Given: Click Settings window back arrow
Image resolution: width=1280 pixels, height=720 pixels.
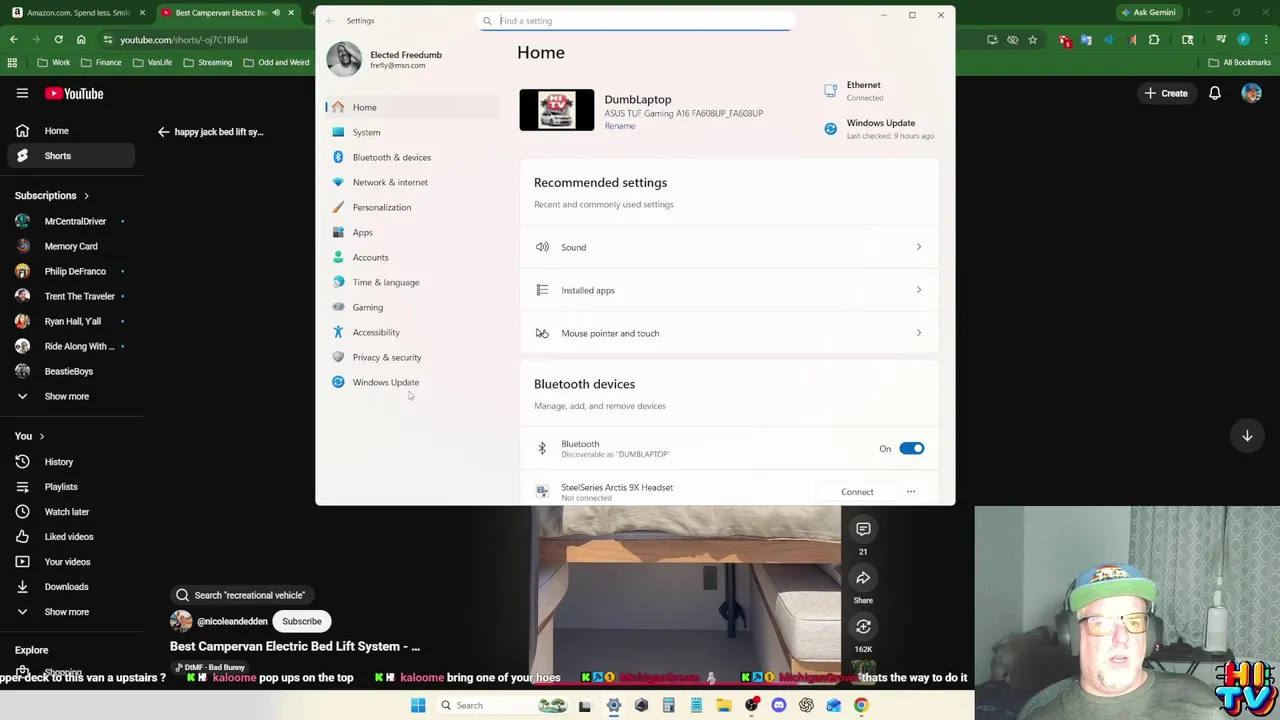Looking at the screenshot, I should pyautogui.click(x=330, y=20).
